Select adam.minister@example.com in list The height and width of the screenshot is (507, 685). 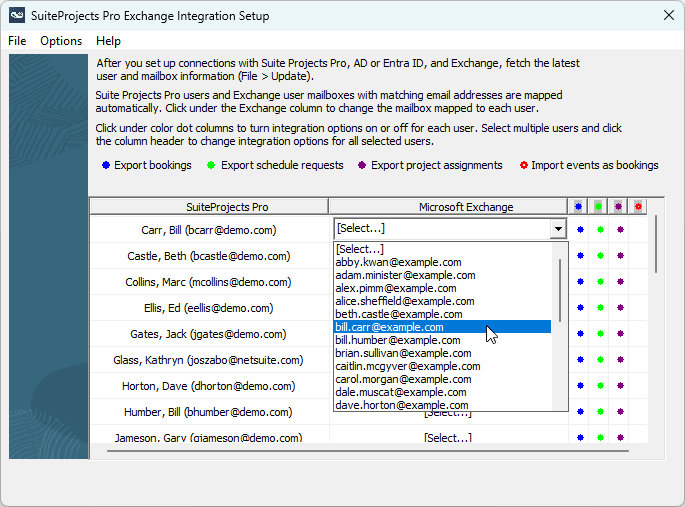click(x=443, y=275)
